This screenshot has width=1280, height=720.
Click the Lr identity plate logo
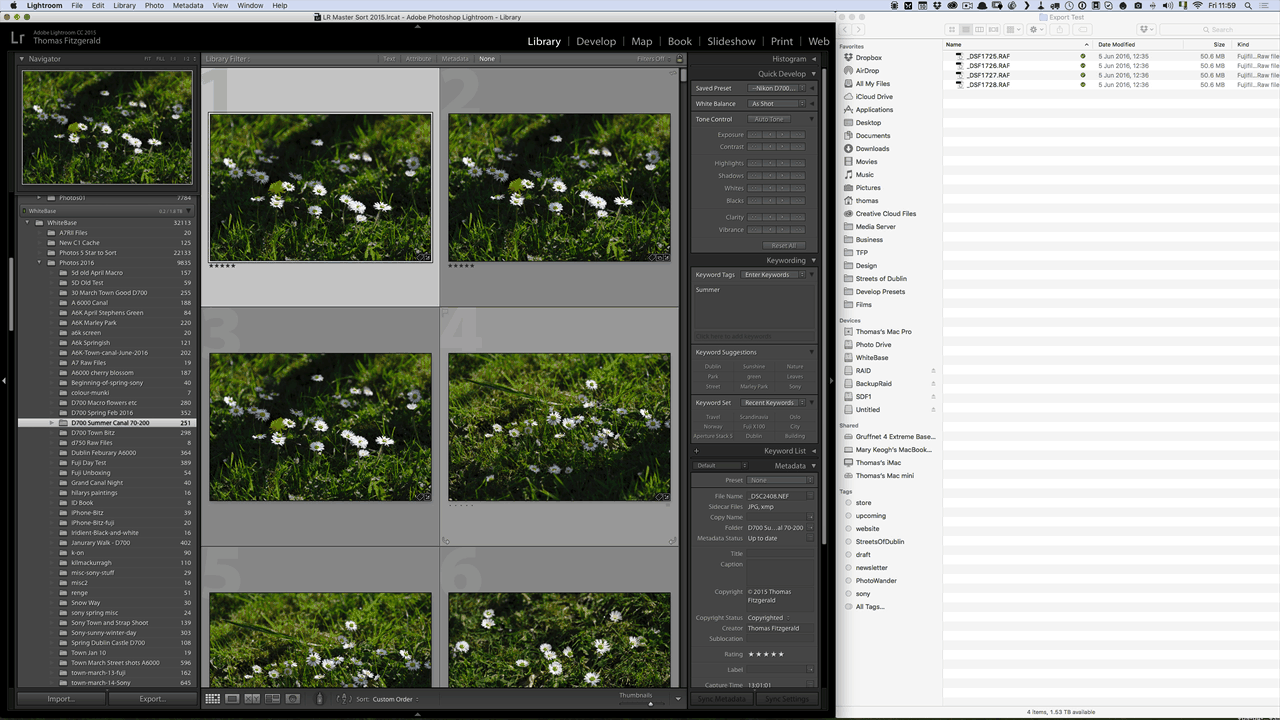point(17,38)
